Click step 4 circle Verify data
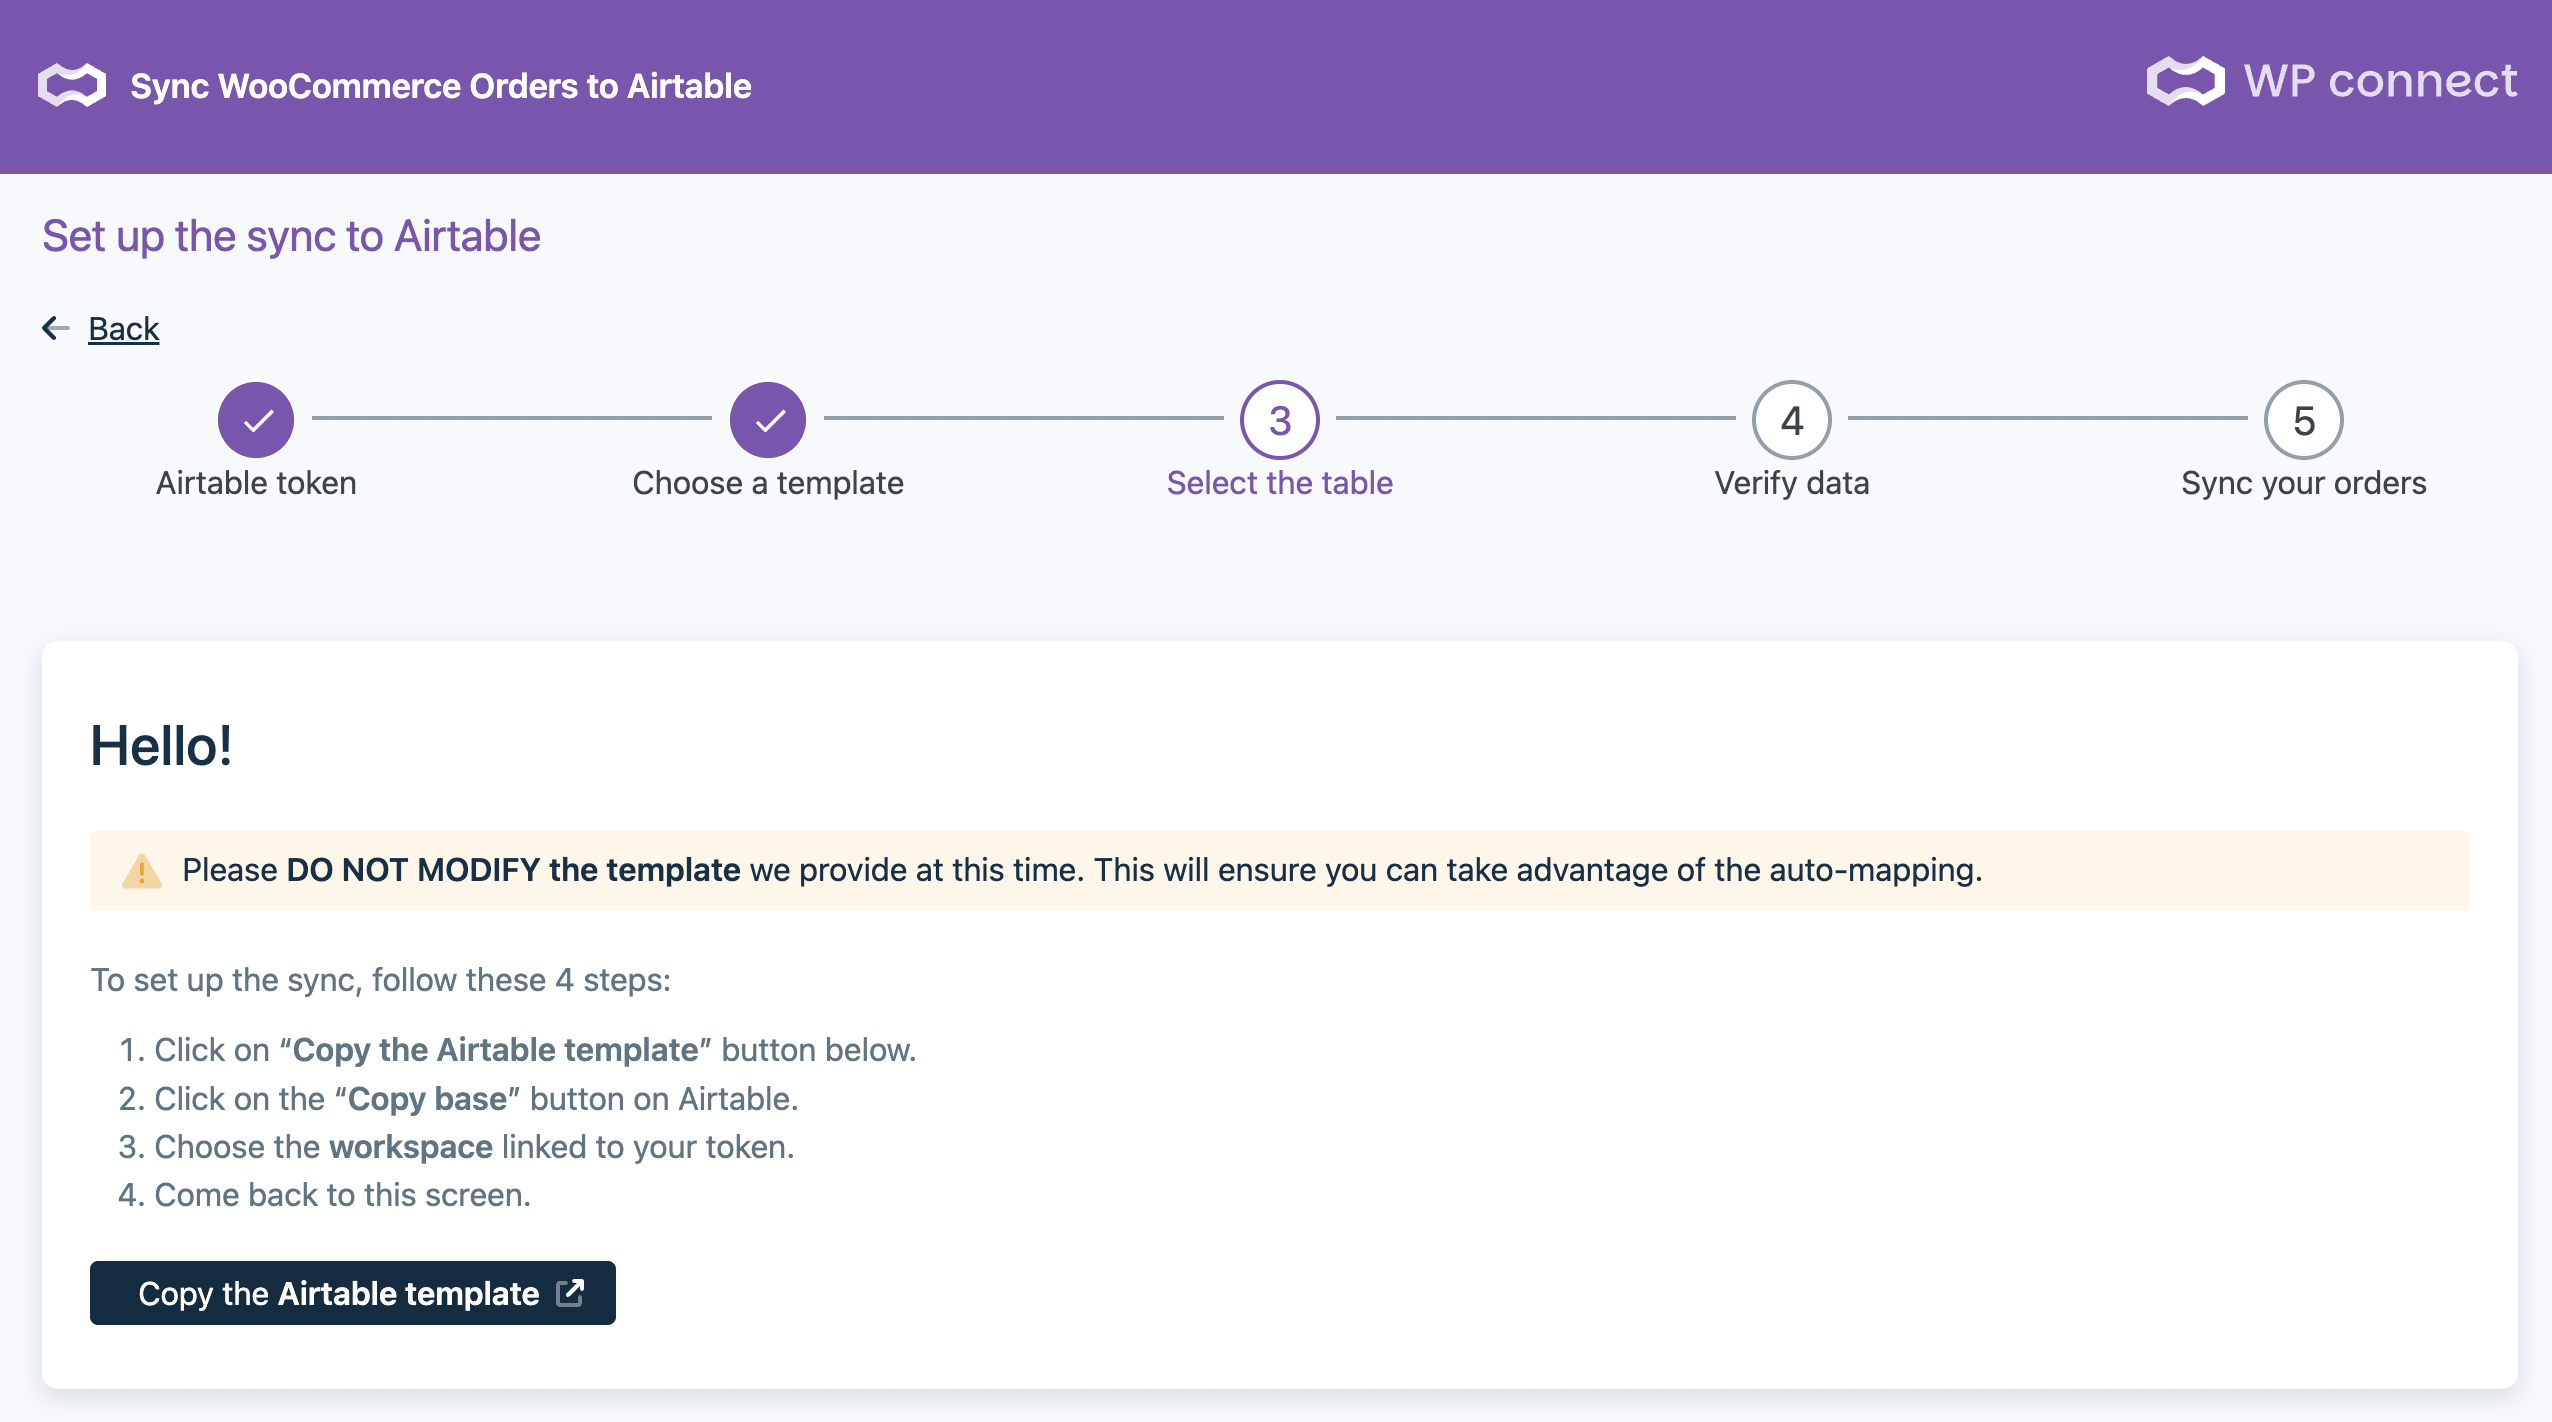2552x1422 pixels. point(1792,420)
